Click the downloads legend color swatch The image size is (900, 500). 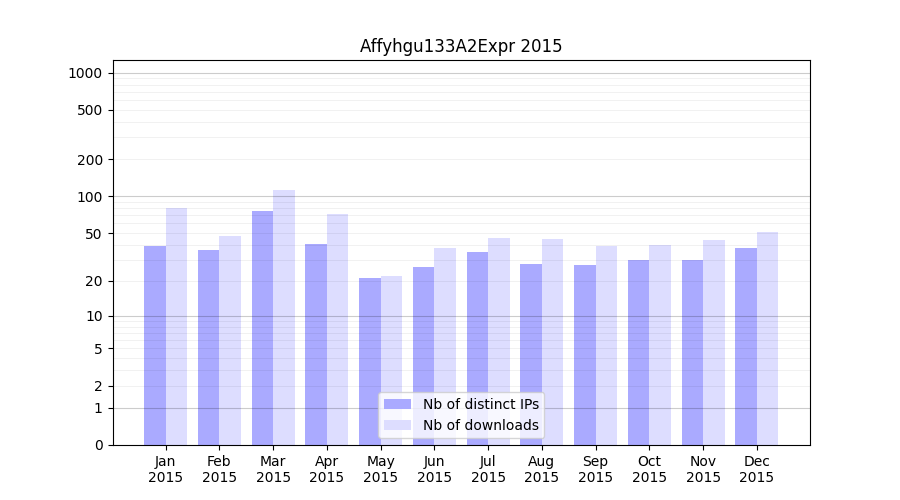[x=397, y=425]
